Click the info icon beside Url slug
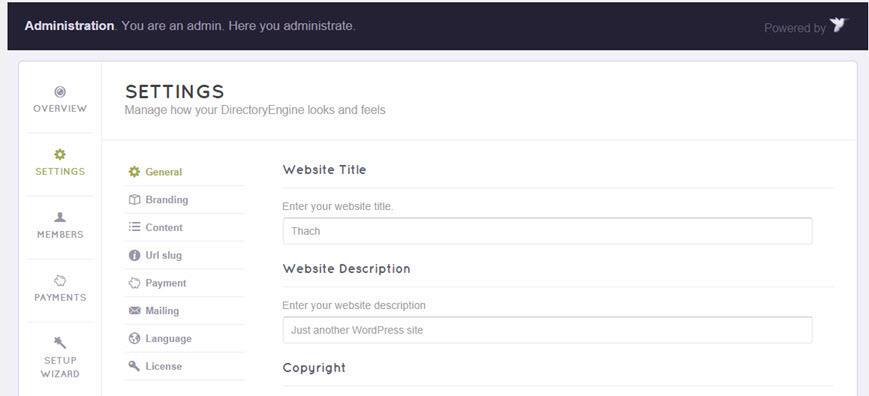869x396 pixels. tap(134, 255)
